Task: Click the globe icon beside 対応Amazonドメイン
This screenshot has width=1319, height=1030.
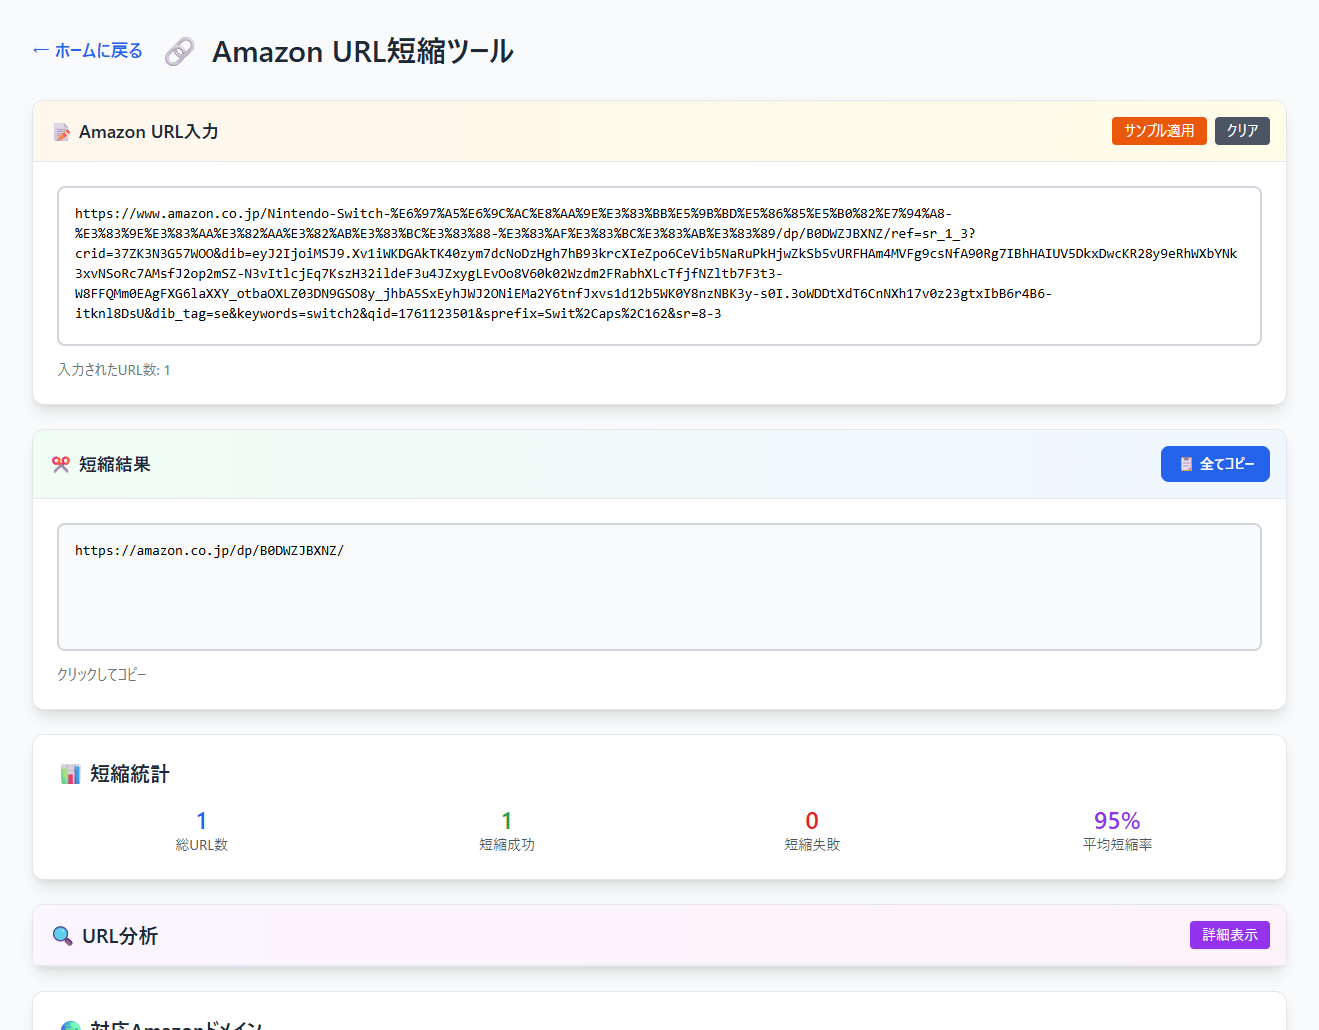Action: tap(70, 1024)
